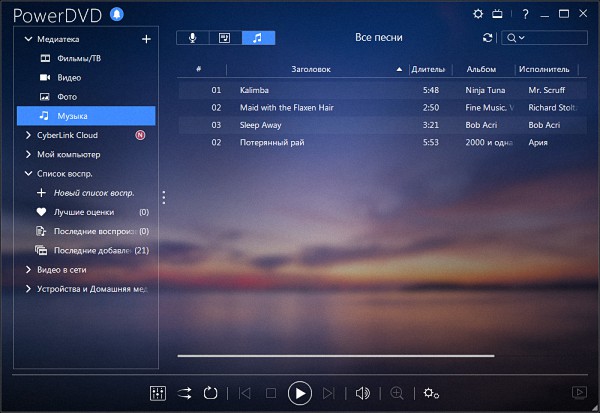The image size is (600, 413).
Task: Expand Устройства и Домашняя медиа
Action: [x=28, y=289]
